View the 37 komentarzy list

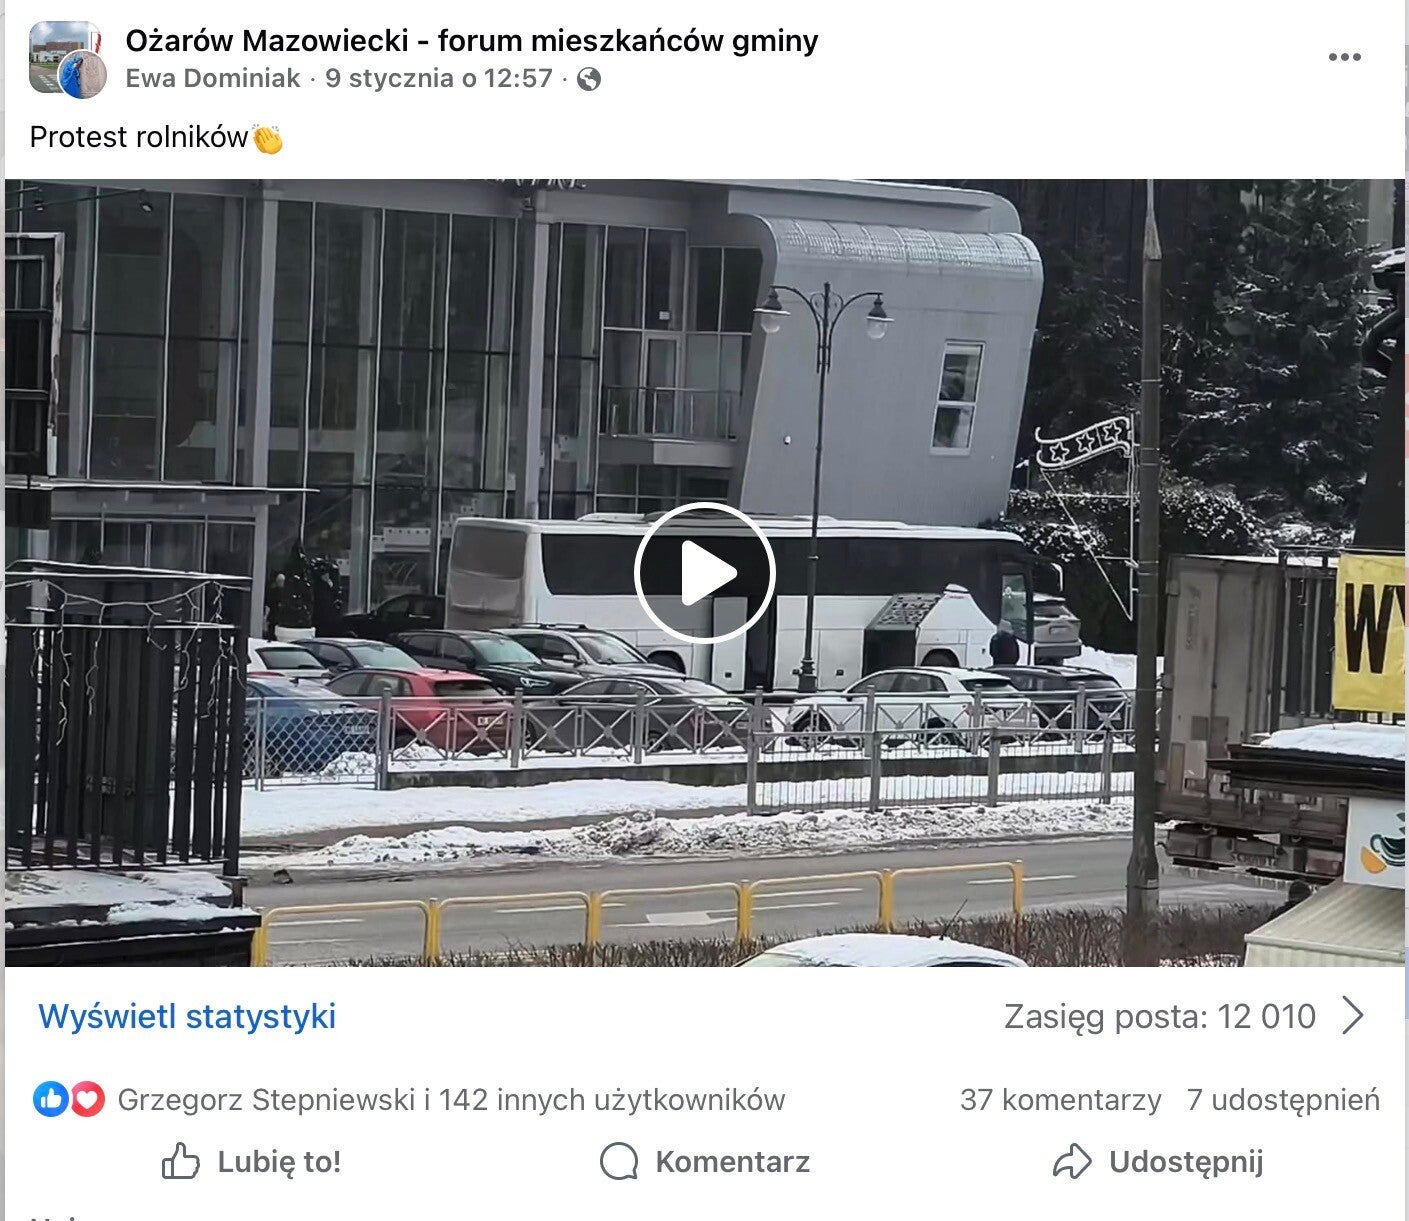(x=1061, y=1100)
